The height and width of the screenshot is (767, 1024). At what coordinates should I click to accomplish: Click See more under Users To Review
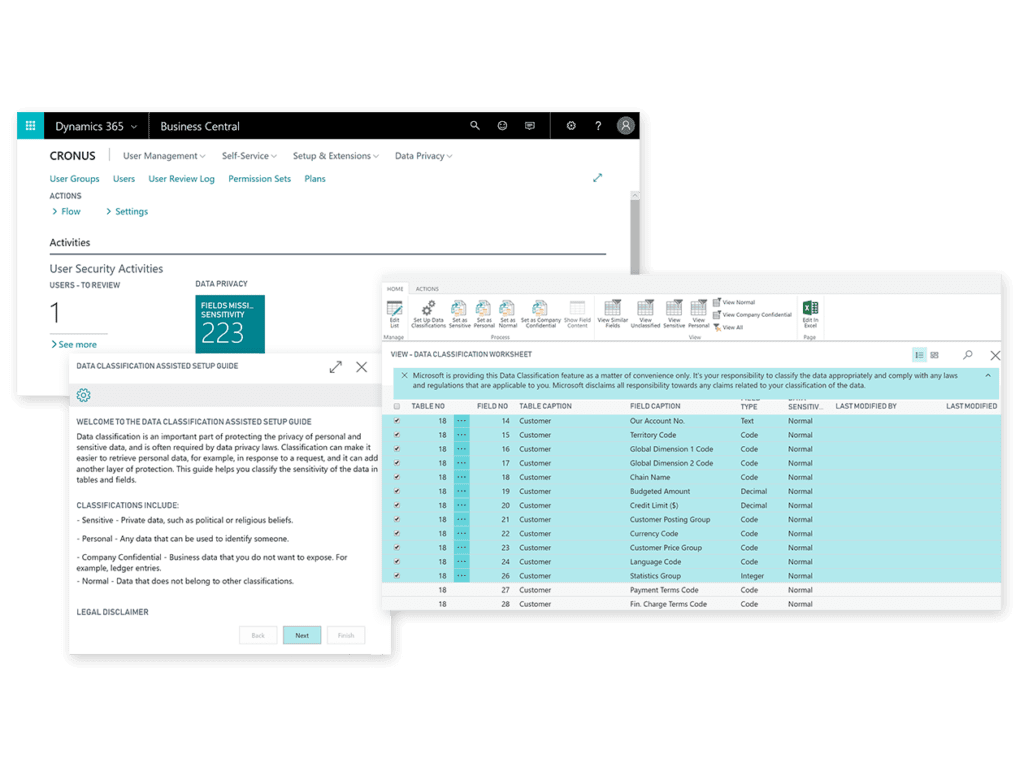(x=74, y=344)
